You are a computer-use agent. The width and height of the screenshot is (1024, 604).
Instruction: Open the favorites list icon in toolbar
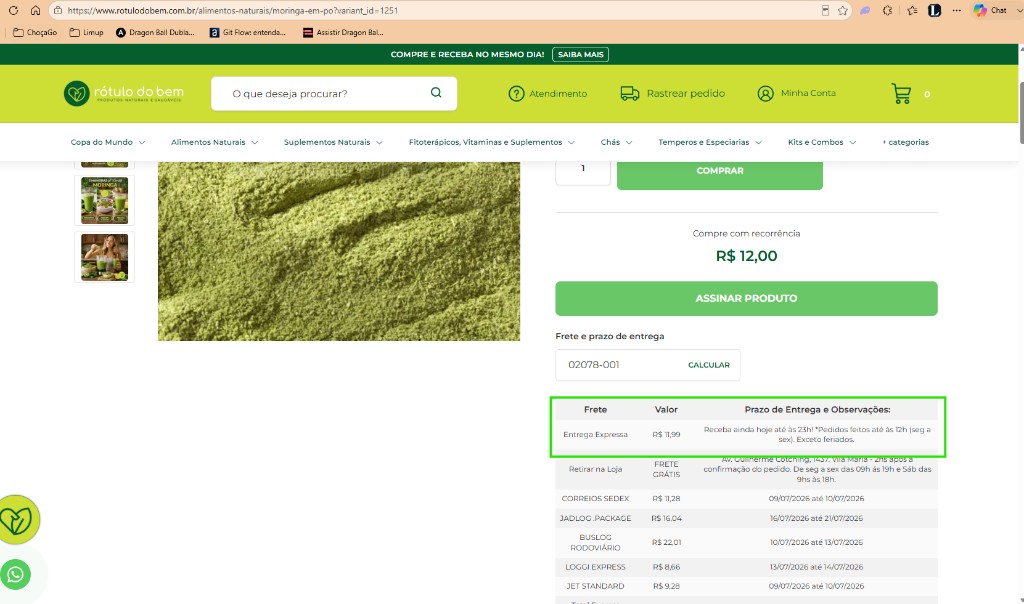tap(912, 10)
